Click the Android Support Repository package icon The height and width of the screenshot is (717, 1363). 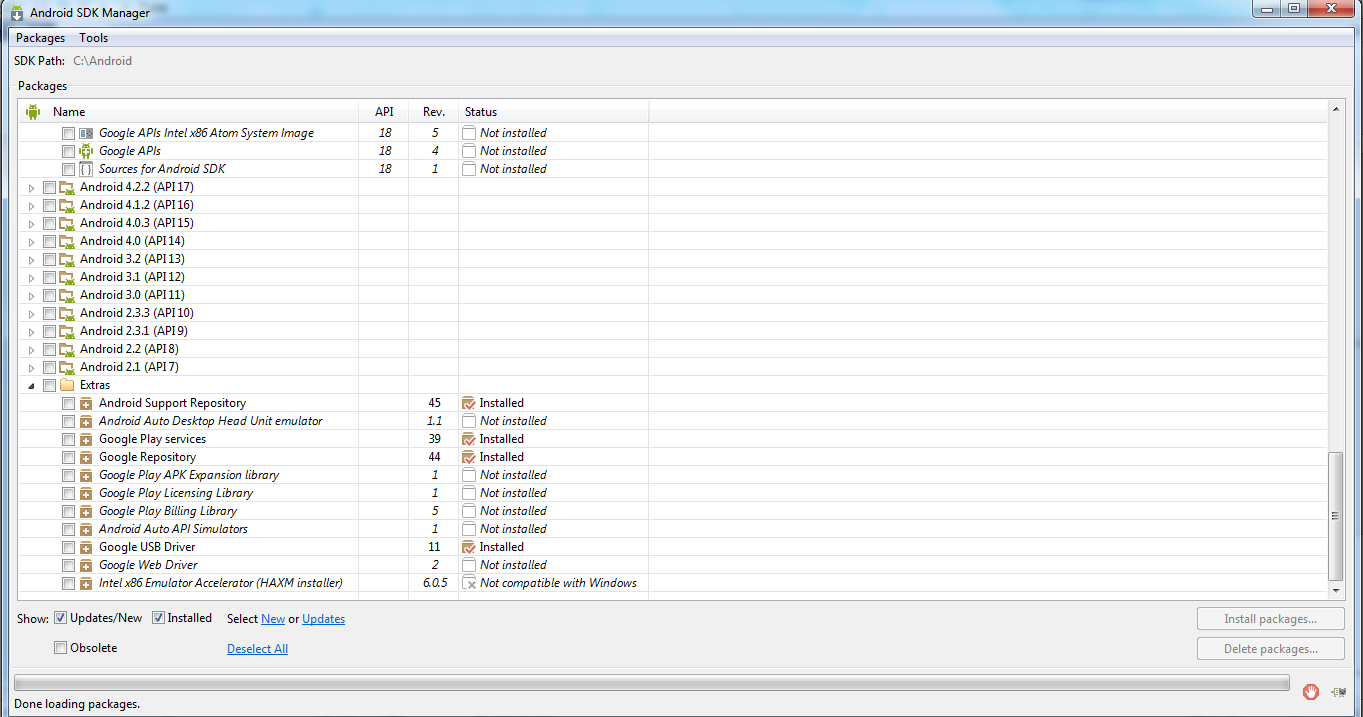86,403
